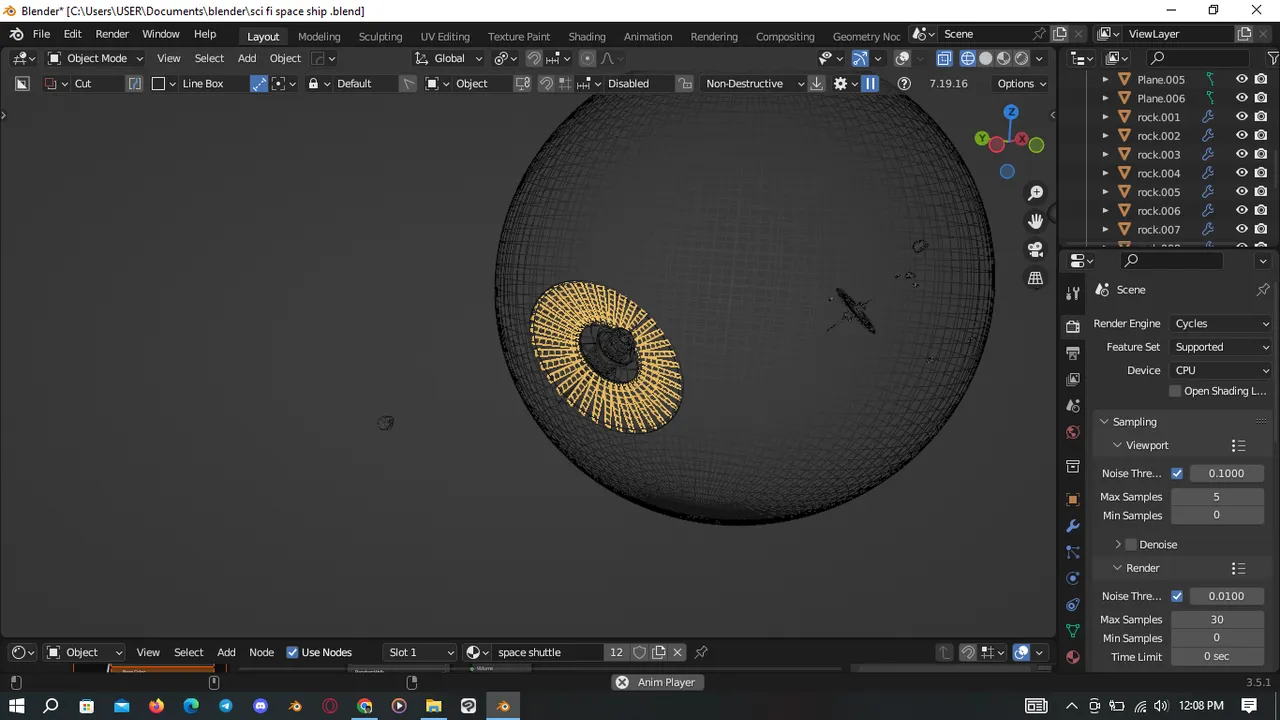Toggle X-ray view in viewport header

[944, 58]
